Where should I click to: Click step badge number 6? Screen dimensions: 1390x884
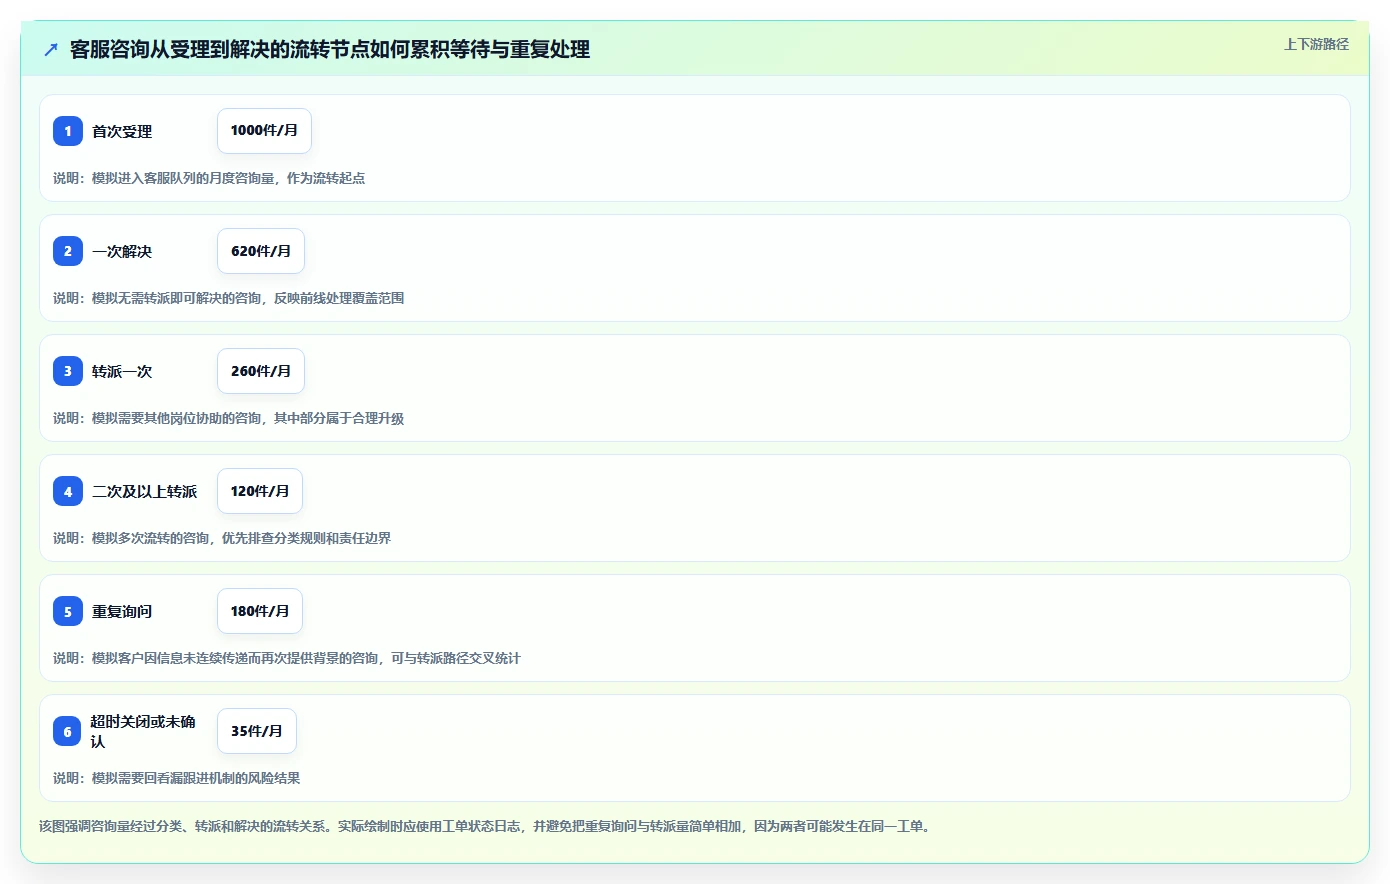click(67, 731)
